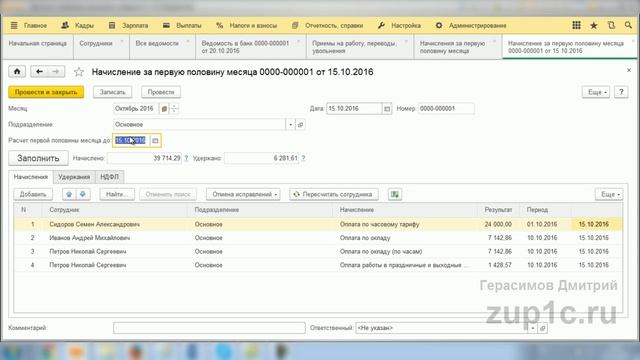Click the Дата field 15.10.2016

click(x=354, y=109)
